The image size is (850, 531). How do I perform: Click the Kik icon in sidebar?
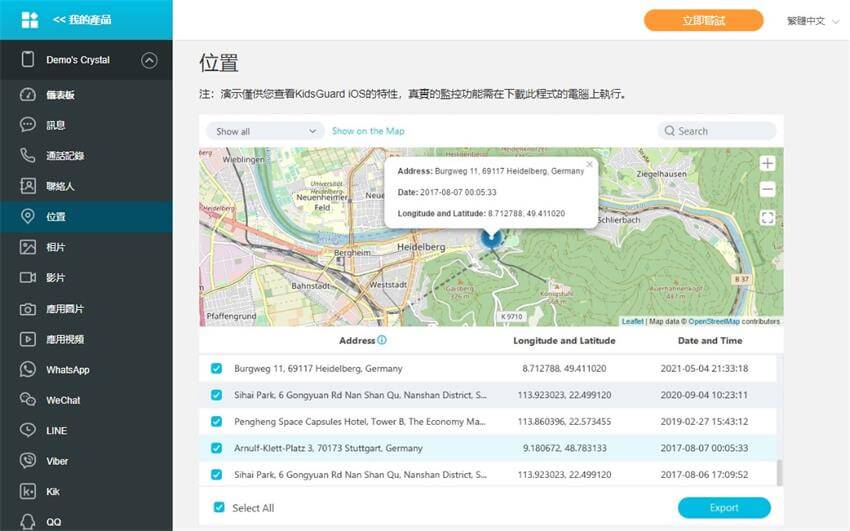[x=28, y=491]
